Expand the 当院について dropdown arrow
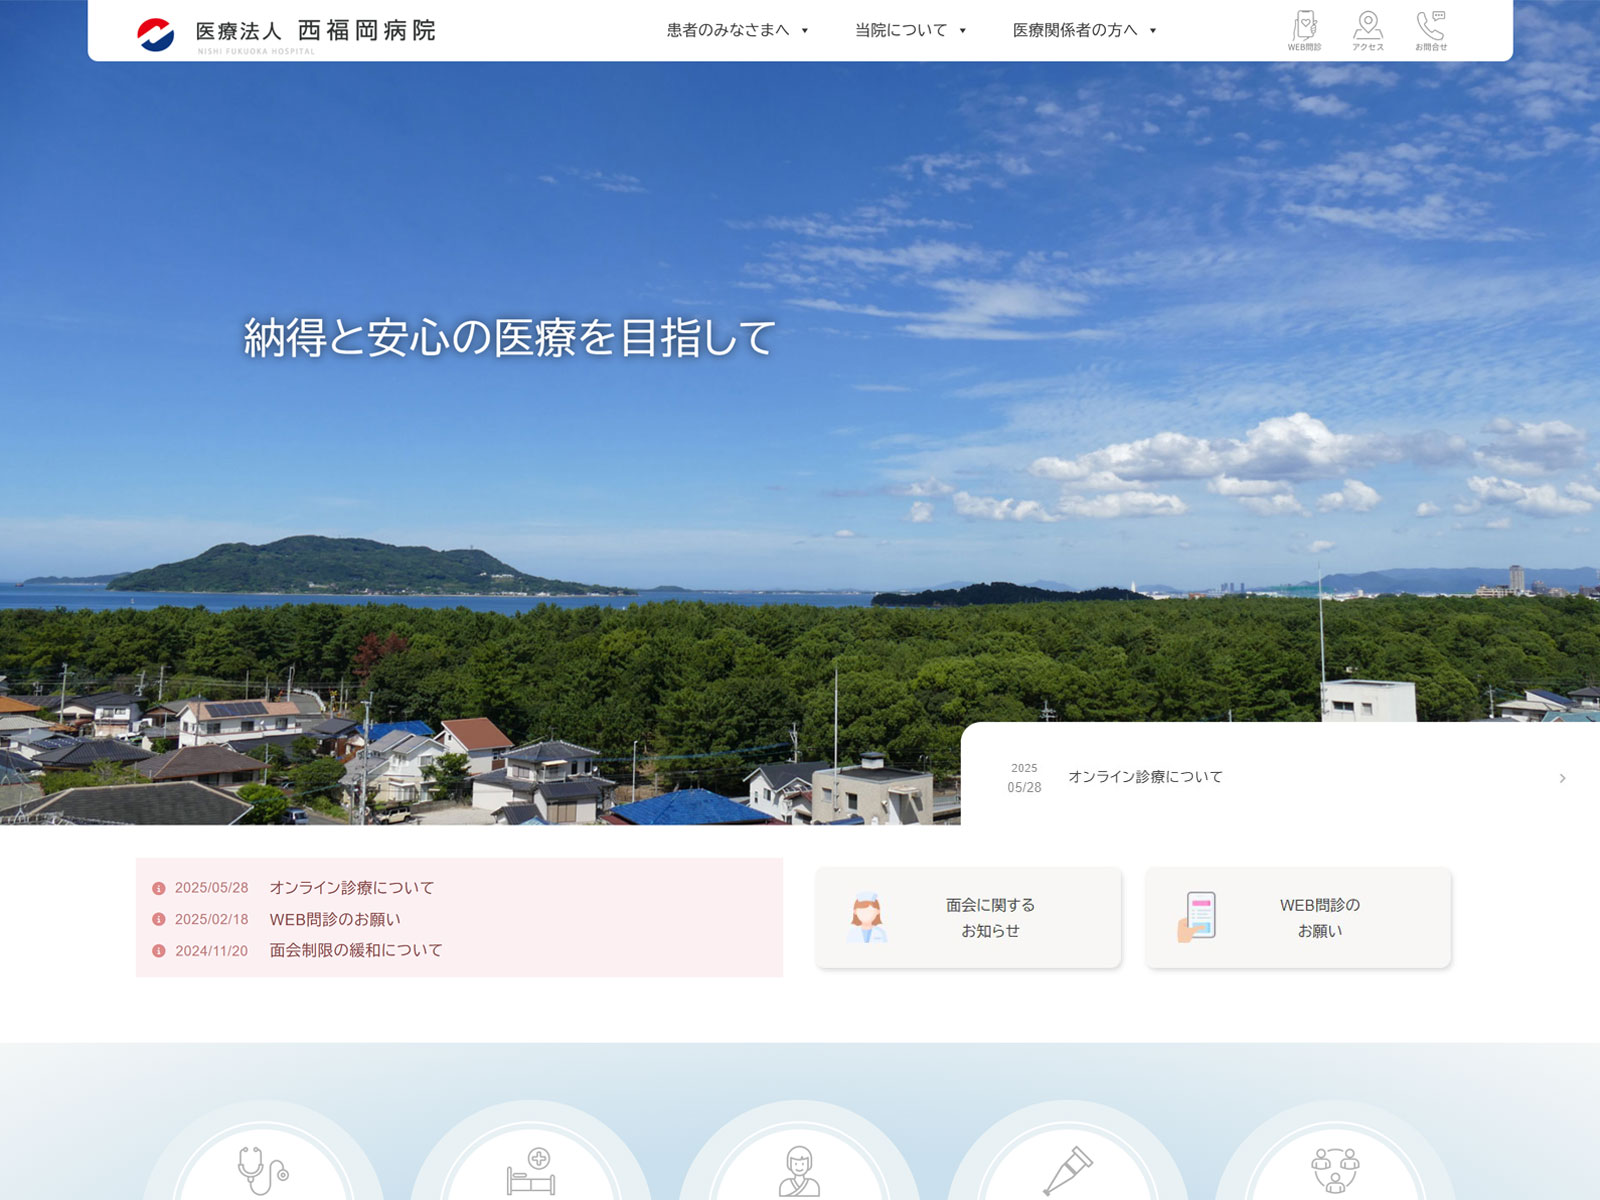Viewport: 1600px width, 1200px height. (963, 31)
